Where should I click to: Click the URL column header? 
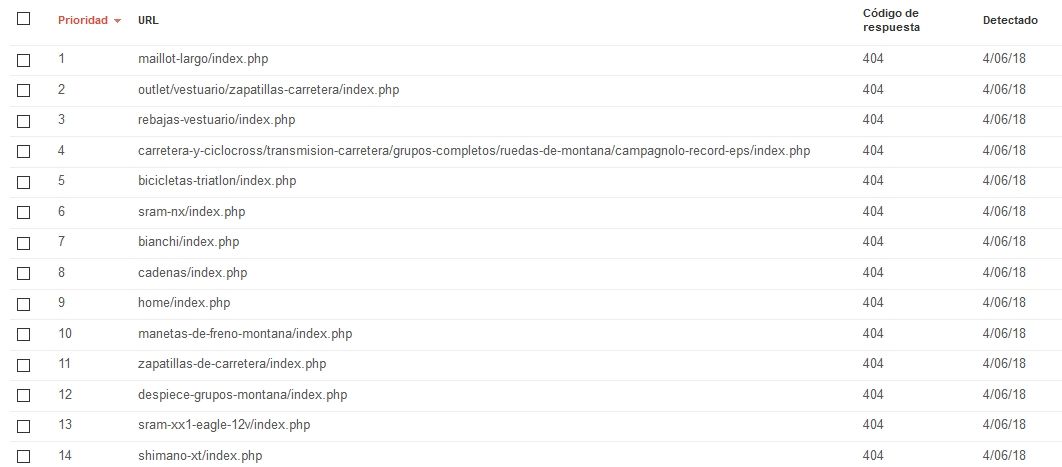point(148,20)
